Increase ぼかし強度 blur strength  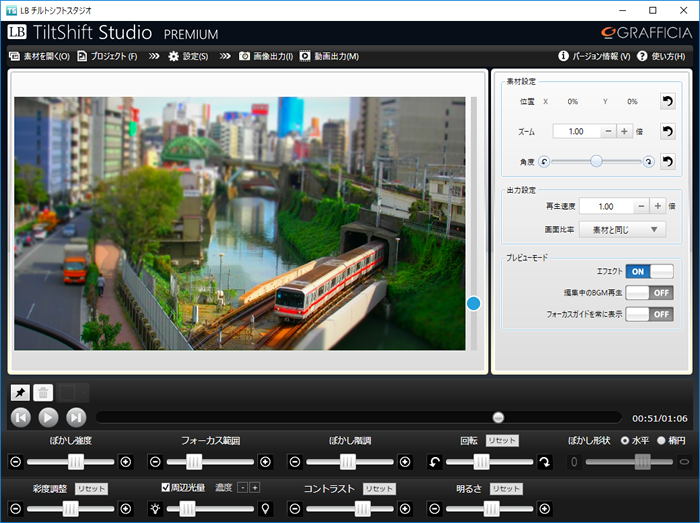(126, 462)
